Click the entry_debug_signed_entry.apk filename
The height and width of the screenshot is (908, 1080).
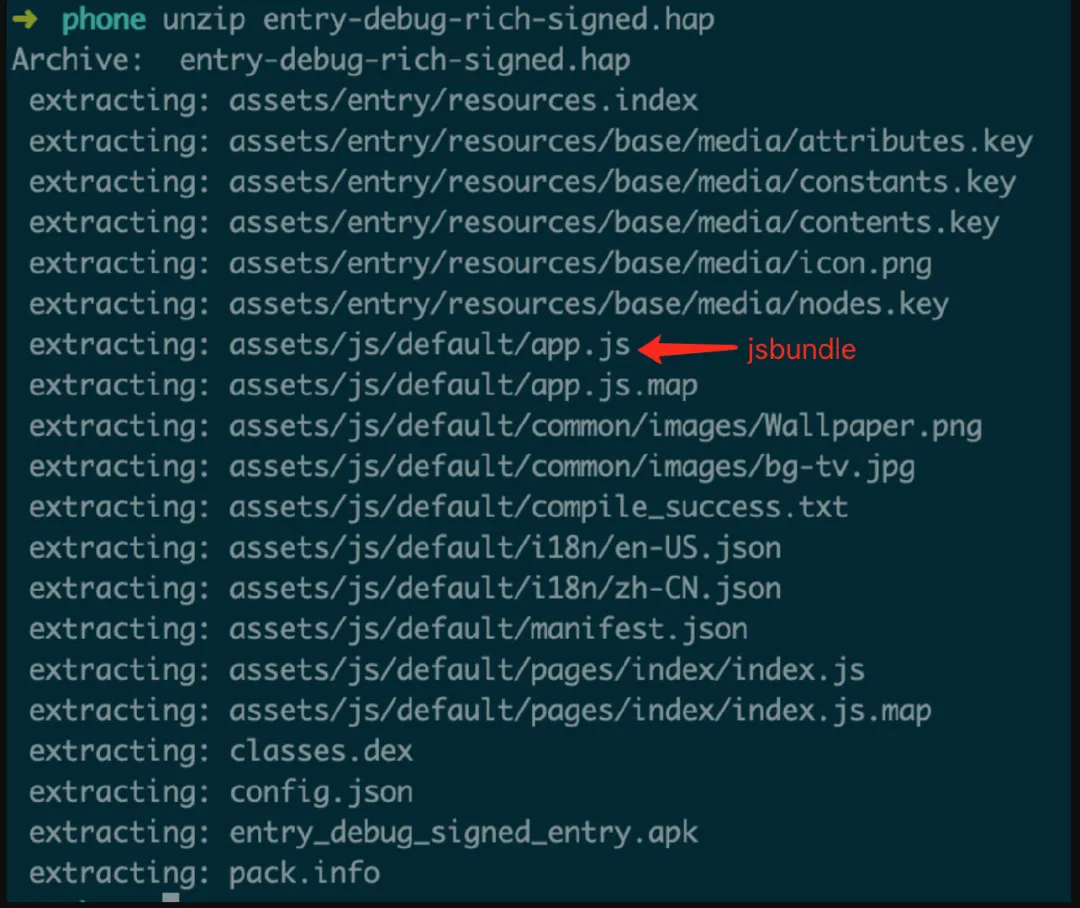[x=463, y=832]
